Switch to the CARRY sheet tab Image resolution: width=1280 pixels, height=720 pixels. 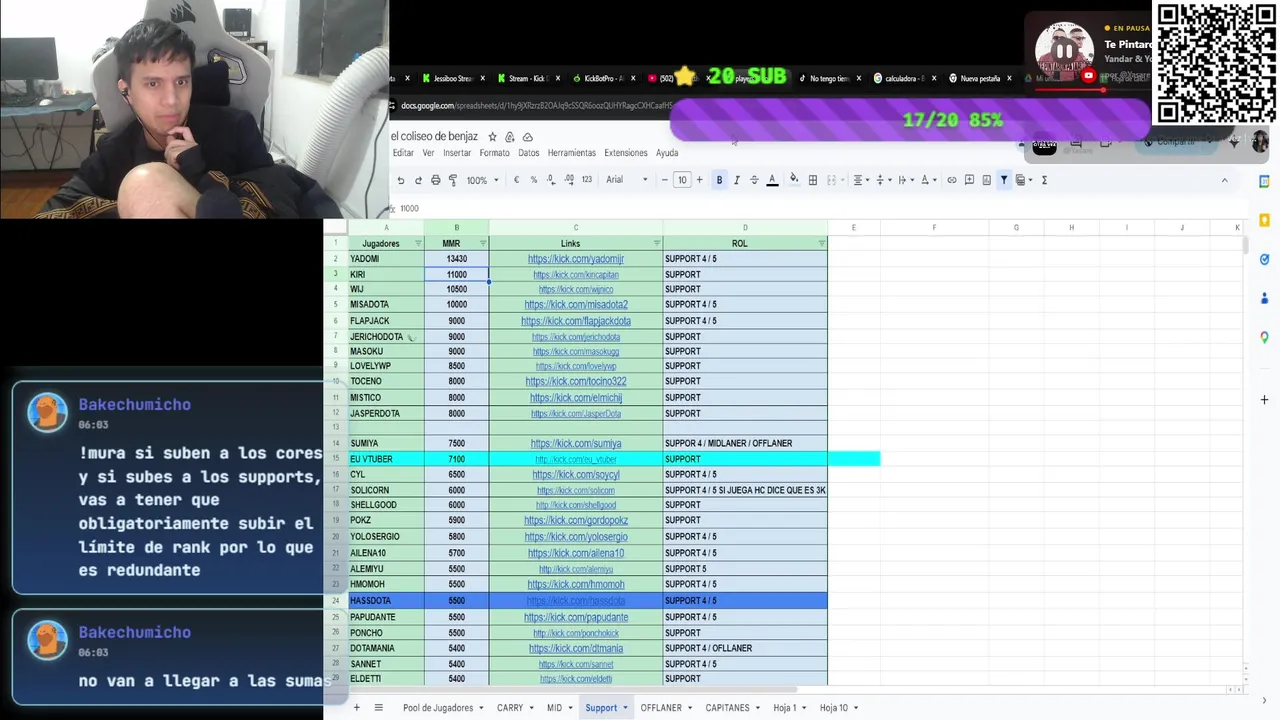coord(510,708)
